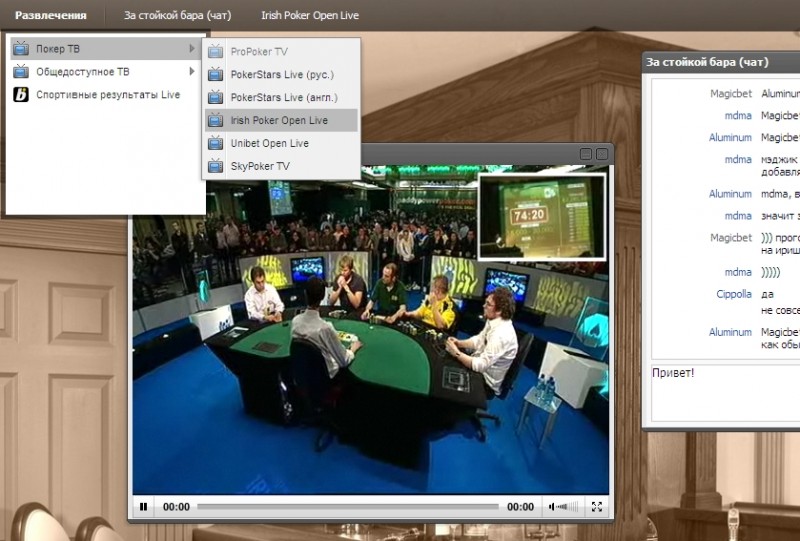Select Общедоступное ТВ menu entry
800x541 pixels.
[105, 71]
